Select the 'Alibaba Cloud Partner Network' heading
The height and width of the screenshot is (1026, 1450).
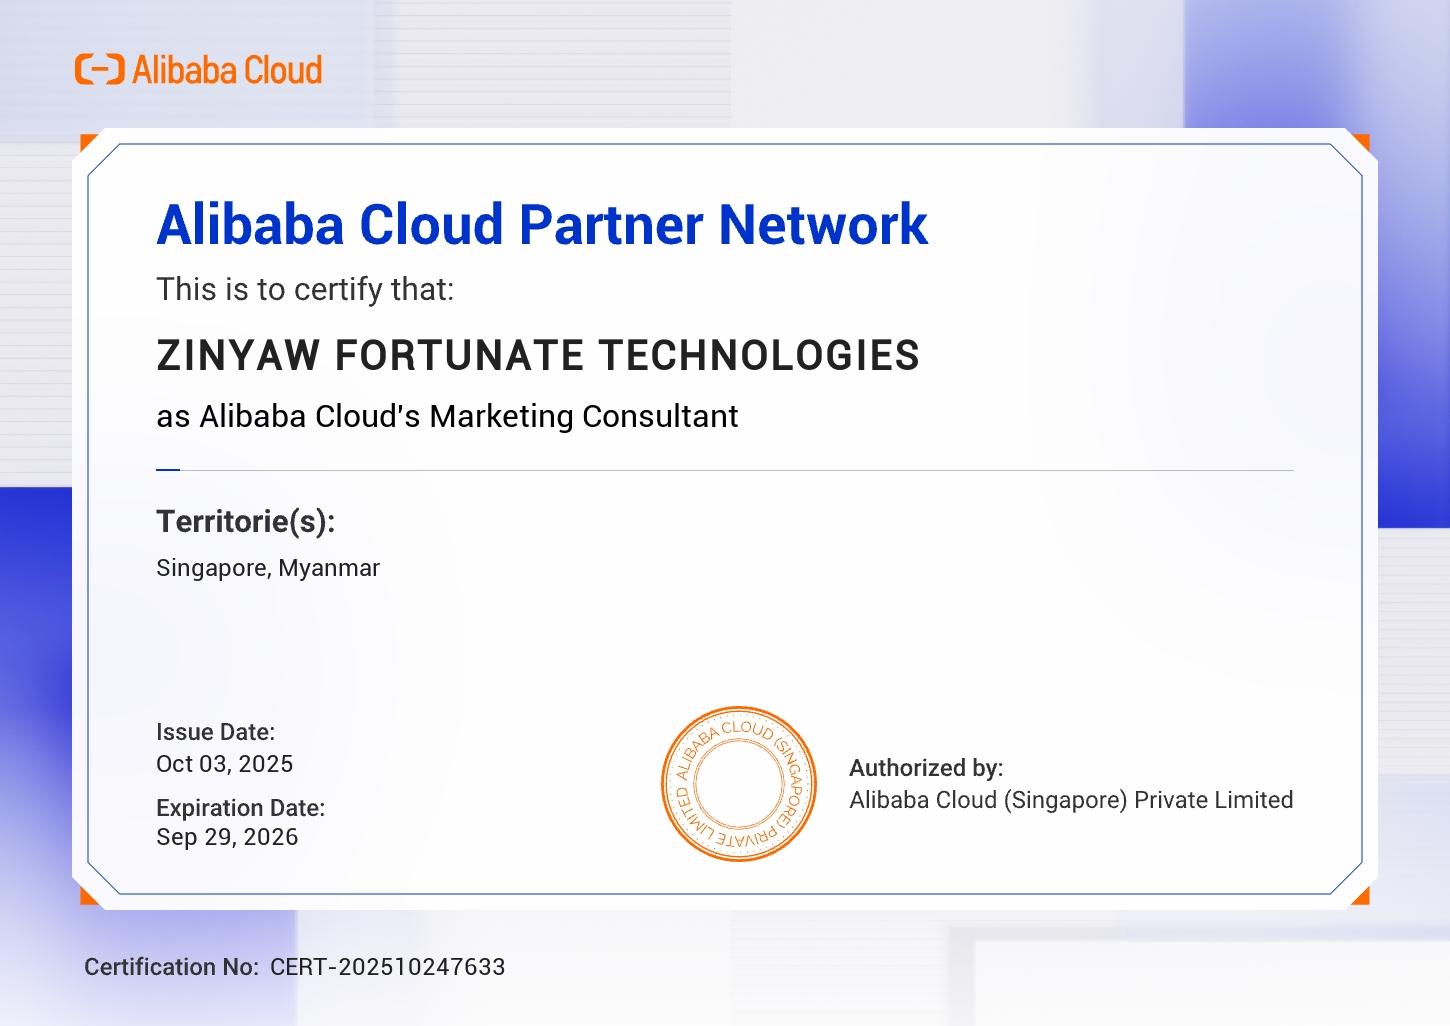point(542,224)
